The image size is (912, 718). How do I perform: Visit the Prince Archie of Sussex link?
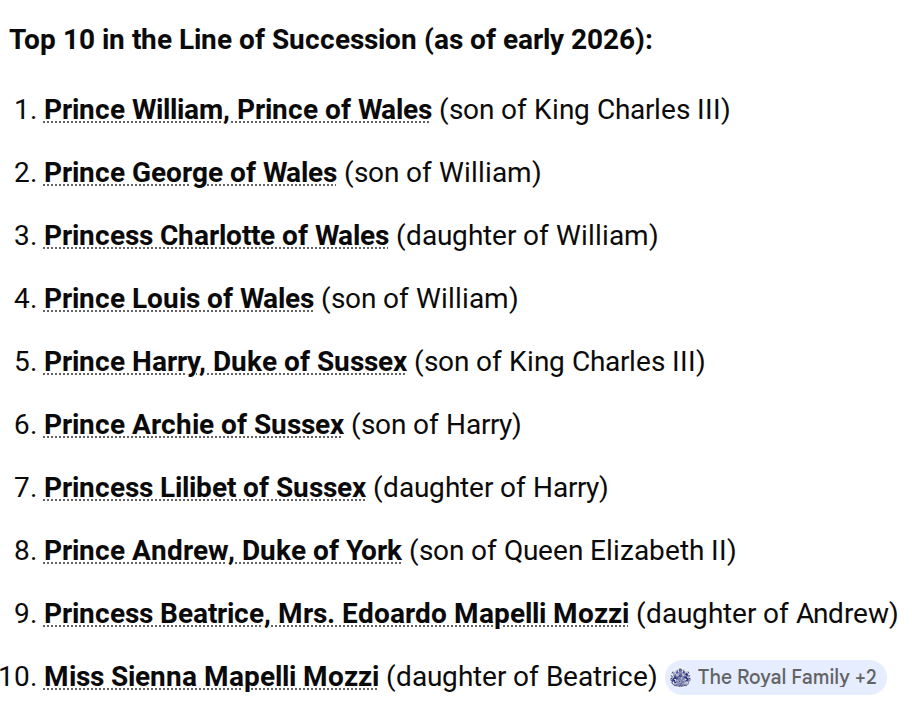194,425
